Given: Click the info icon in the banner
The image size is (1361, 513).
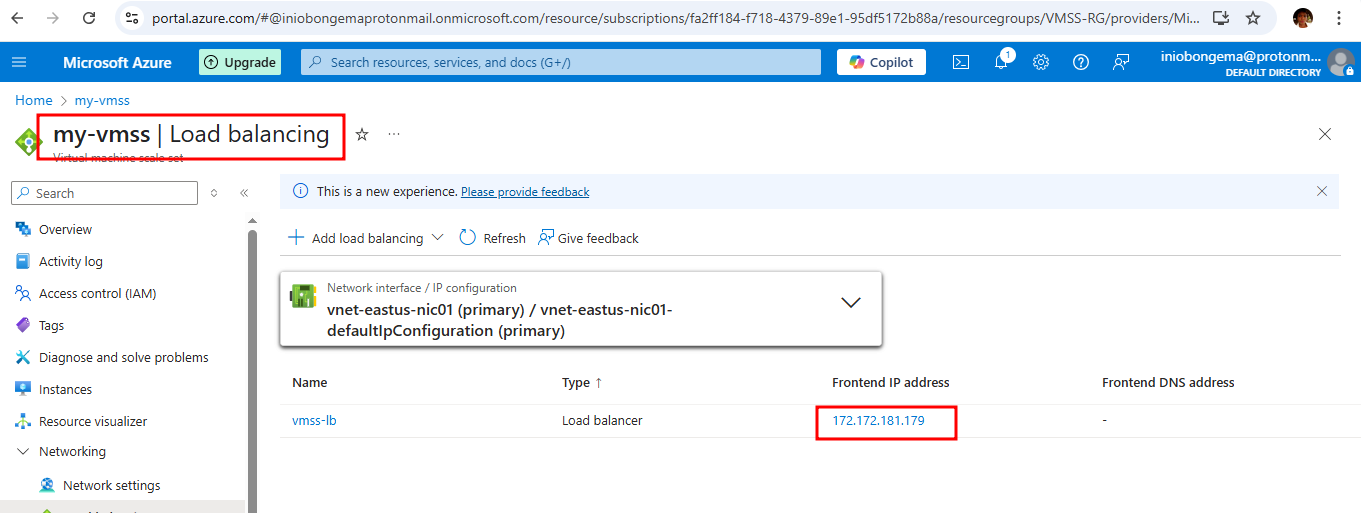Looking at the screenshot, I should [x=300, y=191].
